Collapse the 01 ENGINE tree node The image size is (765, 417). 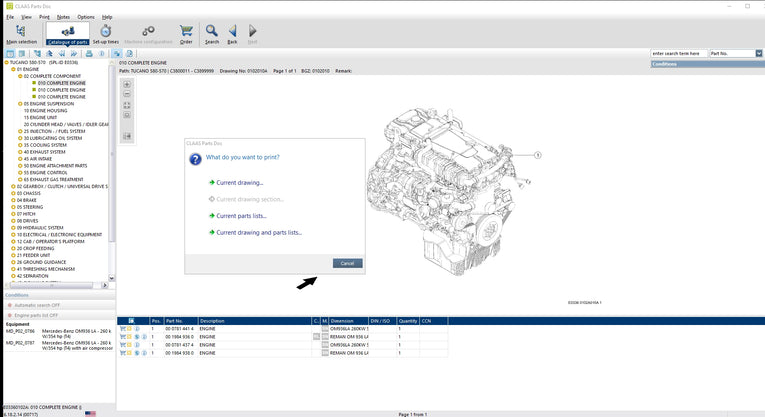coord(13,69)
